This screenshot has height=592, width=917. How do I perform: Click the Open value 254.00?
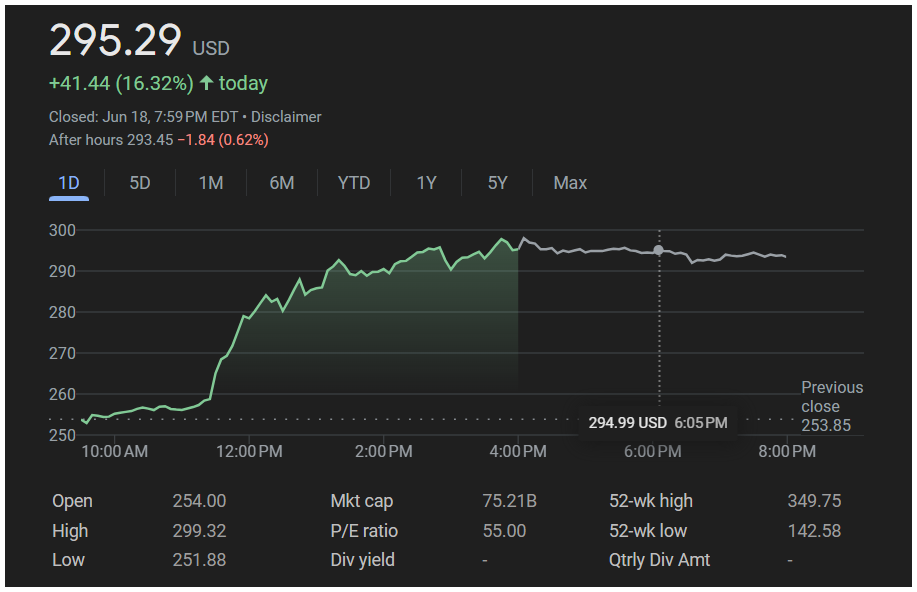pyautogui.click(x=199, y=501)
